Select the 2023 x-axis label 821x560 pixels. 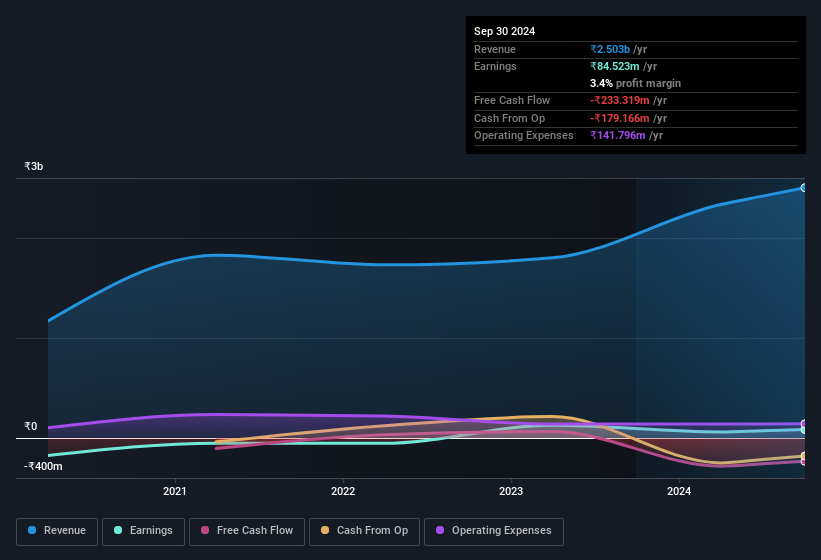coord(511,491)
